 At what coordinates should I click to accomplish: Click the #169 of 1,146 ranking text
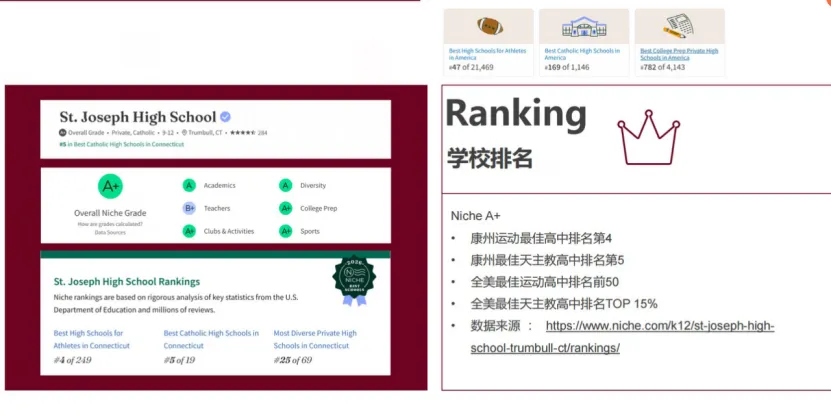click(567, 67)
